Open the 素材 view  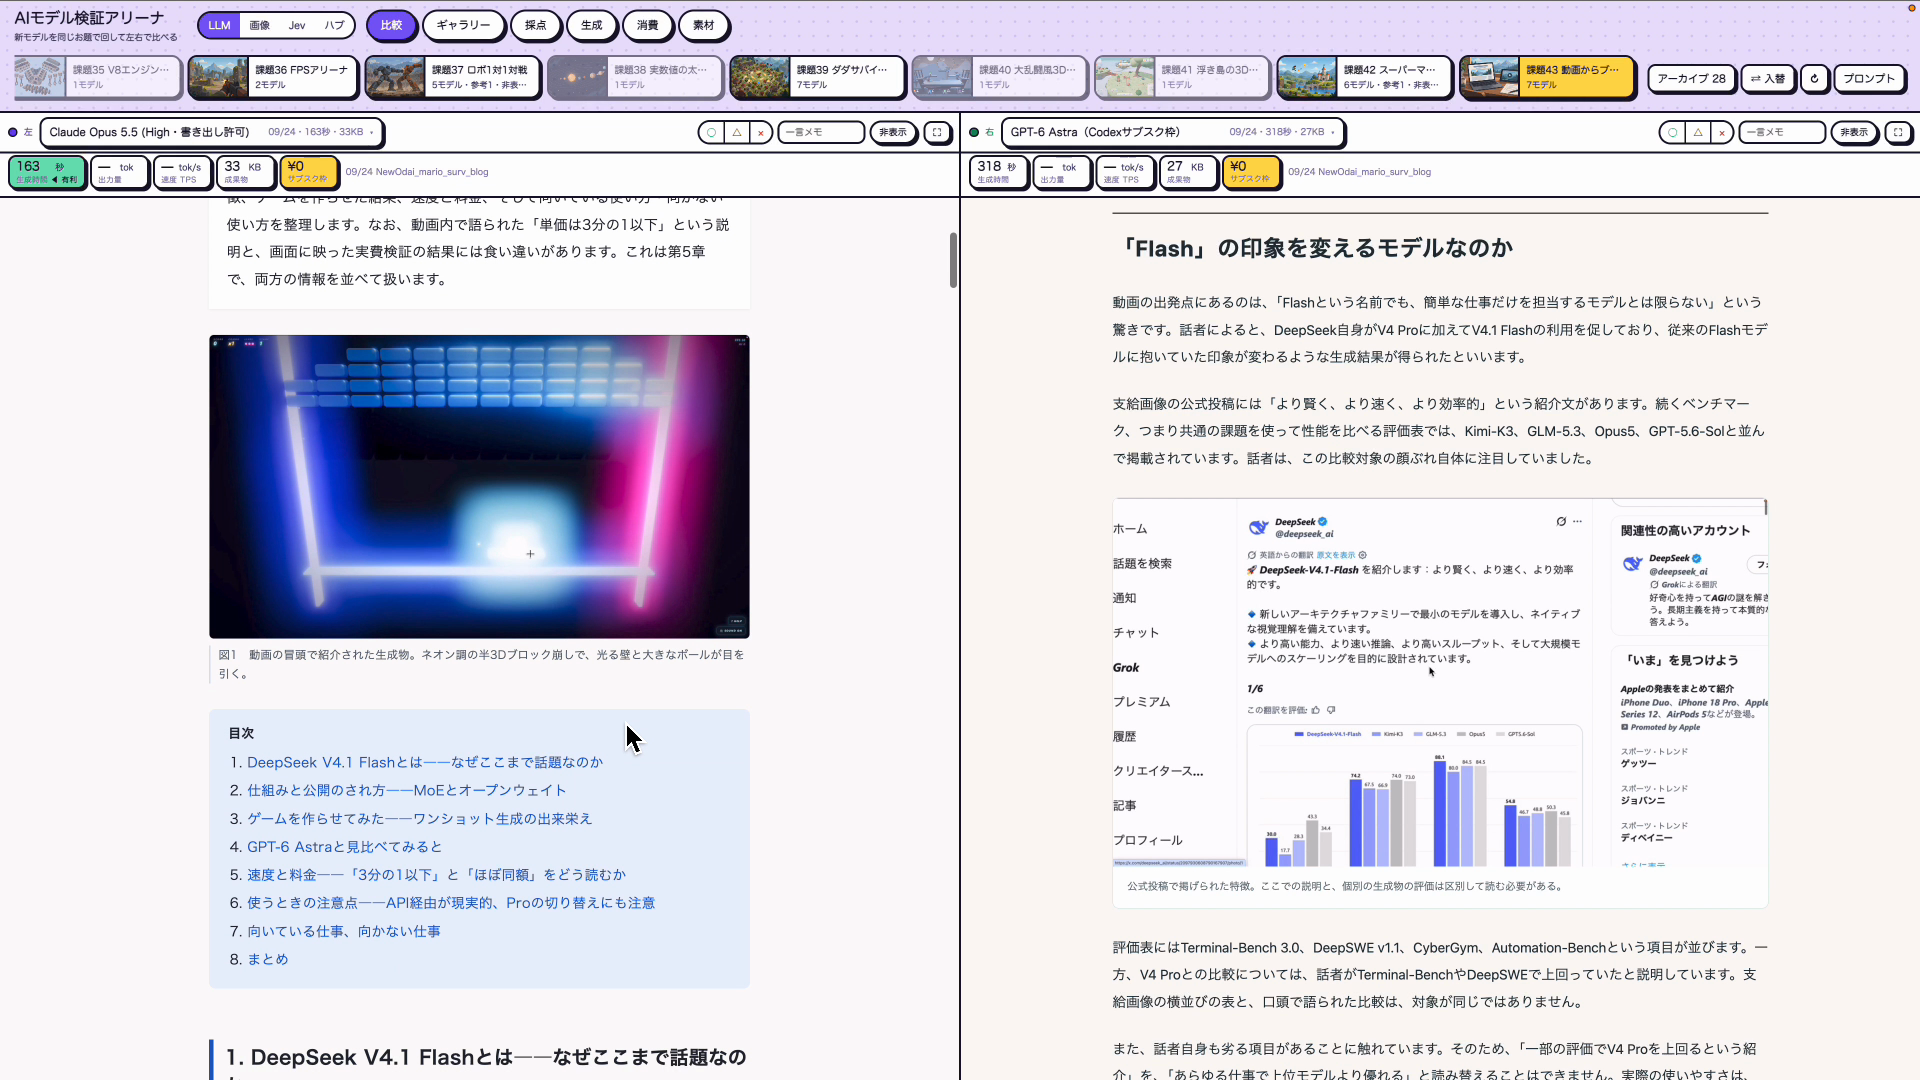(704, 25)
